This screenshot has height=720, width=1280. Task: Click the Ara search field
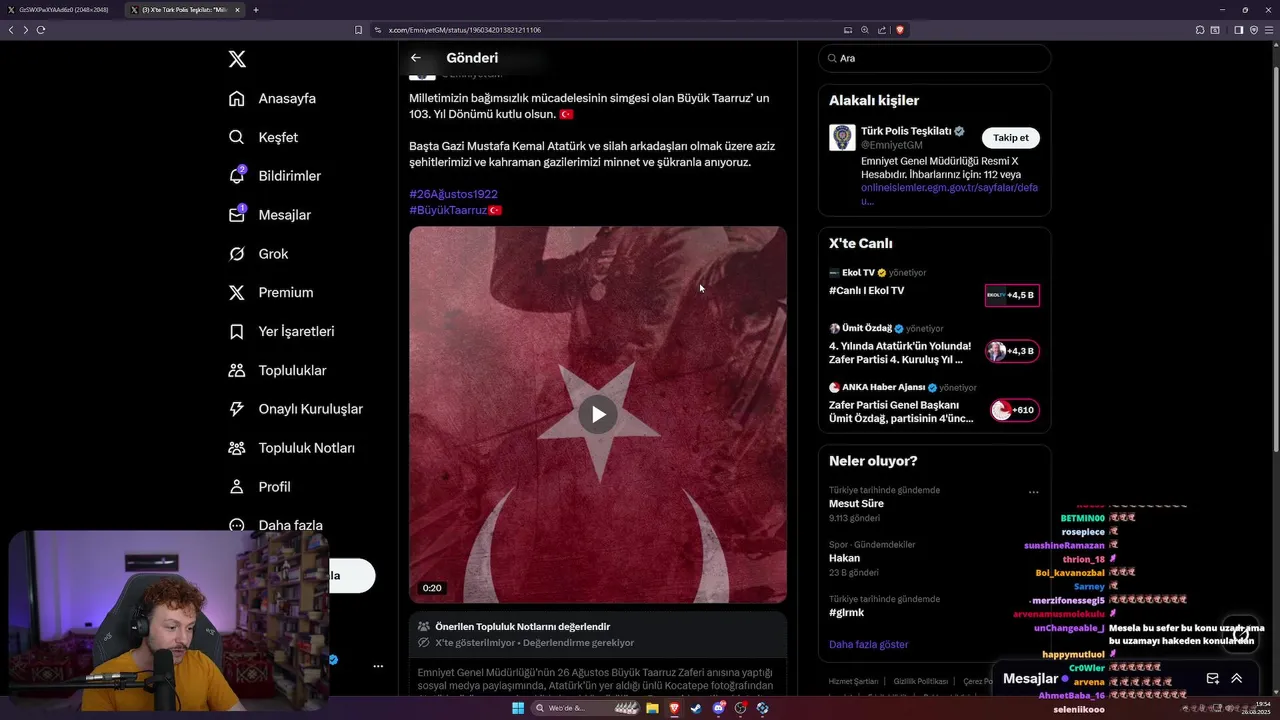coord(934,58)
